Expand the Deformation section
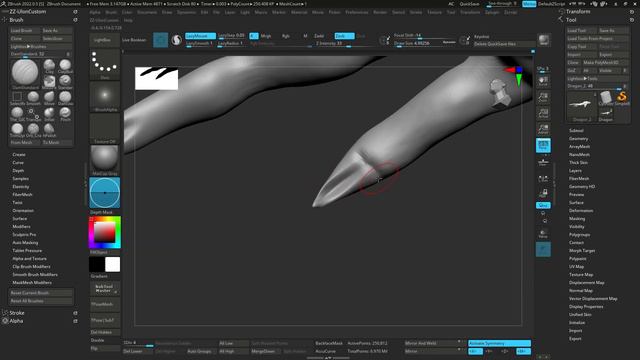 click(x=581, y=211)
